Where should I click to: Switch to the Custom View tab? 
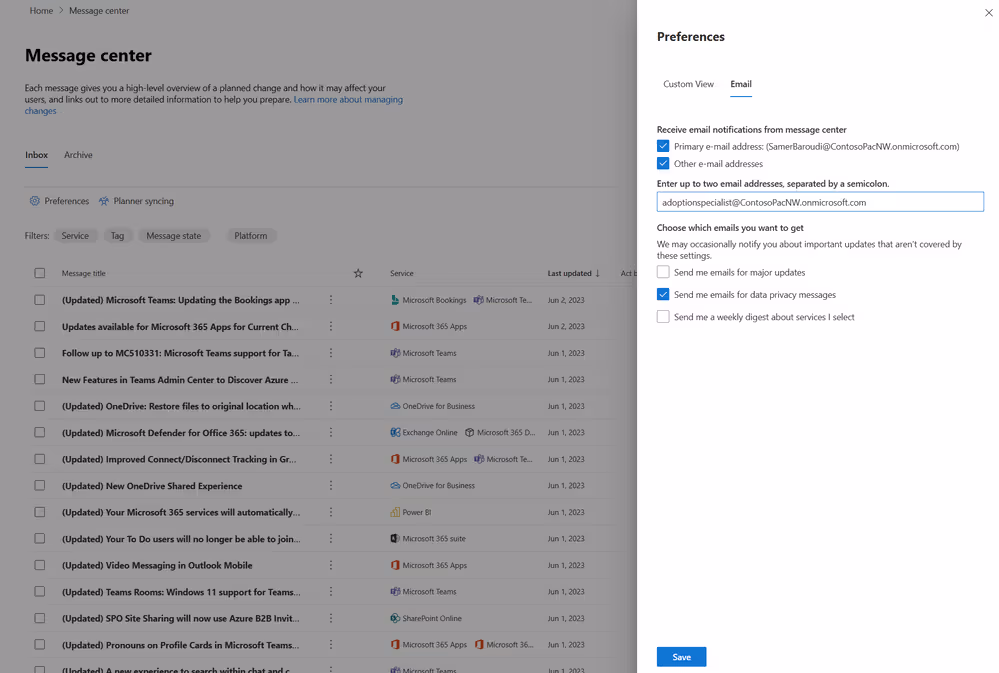tap(688, 85)
